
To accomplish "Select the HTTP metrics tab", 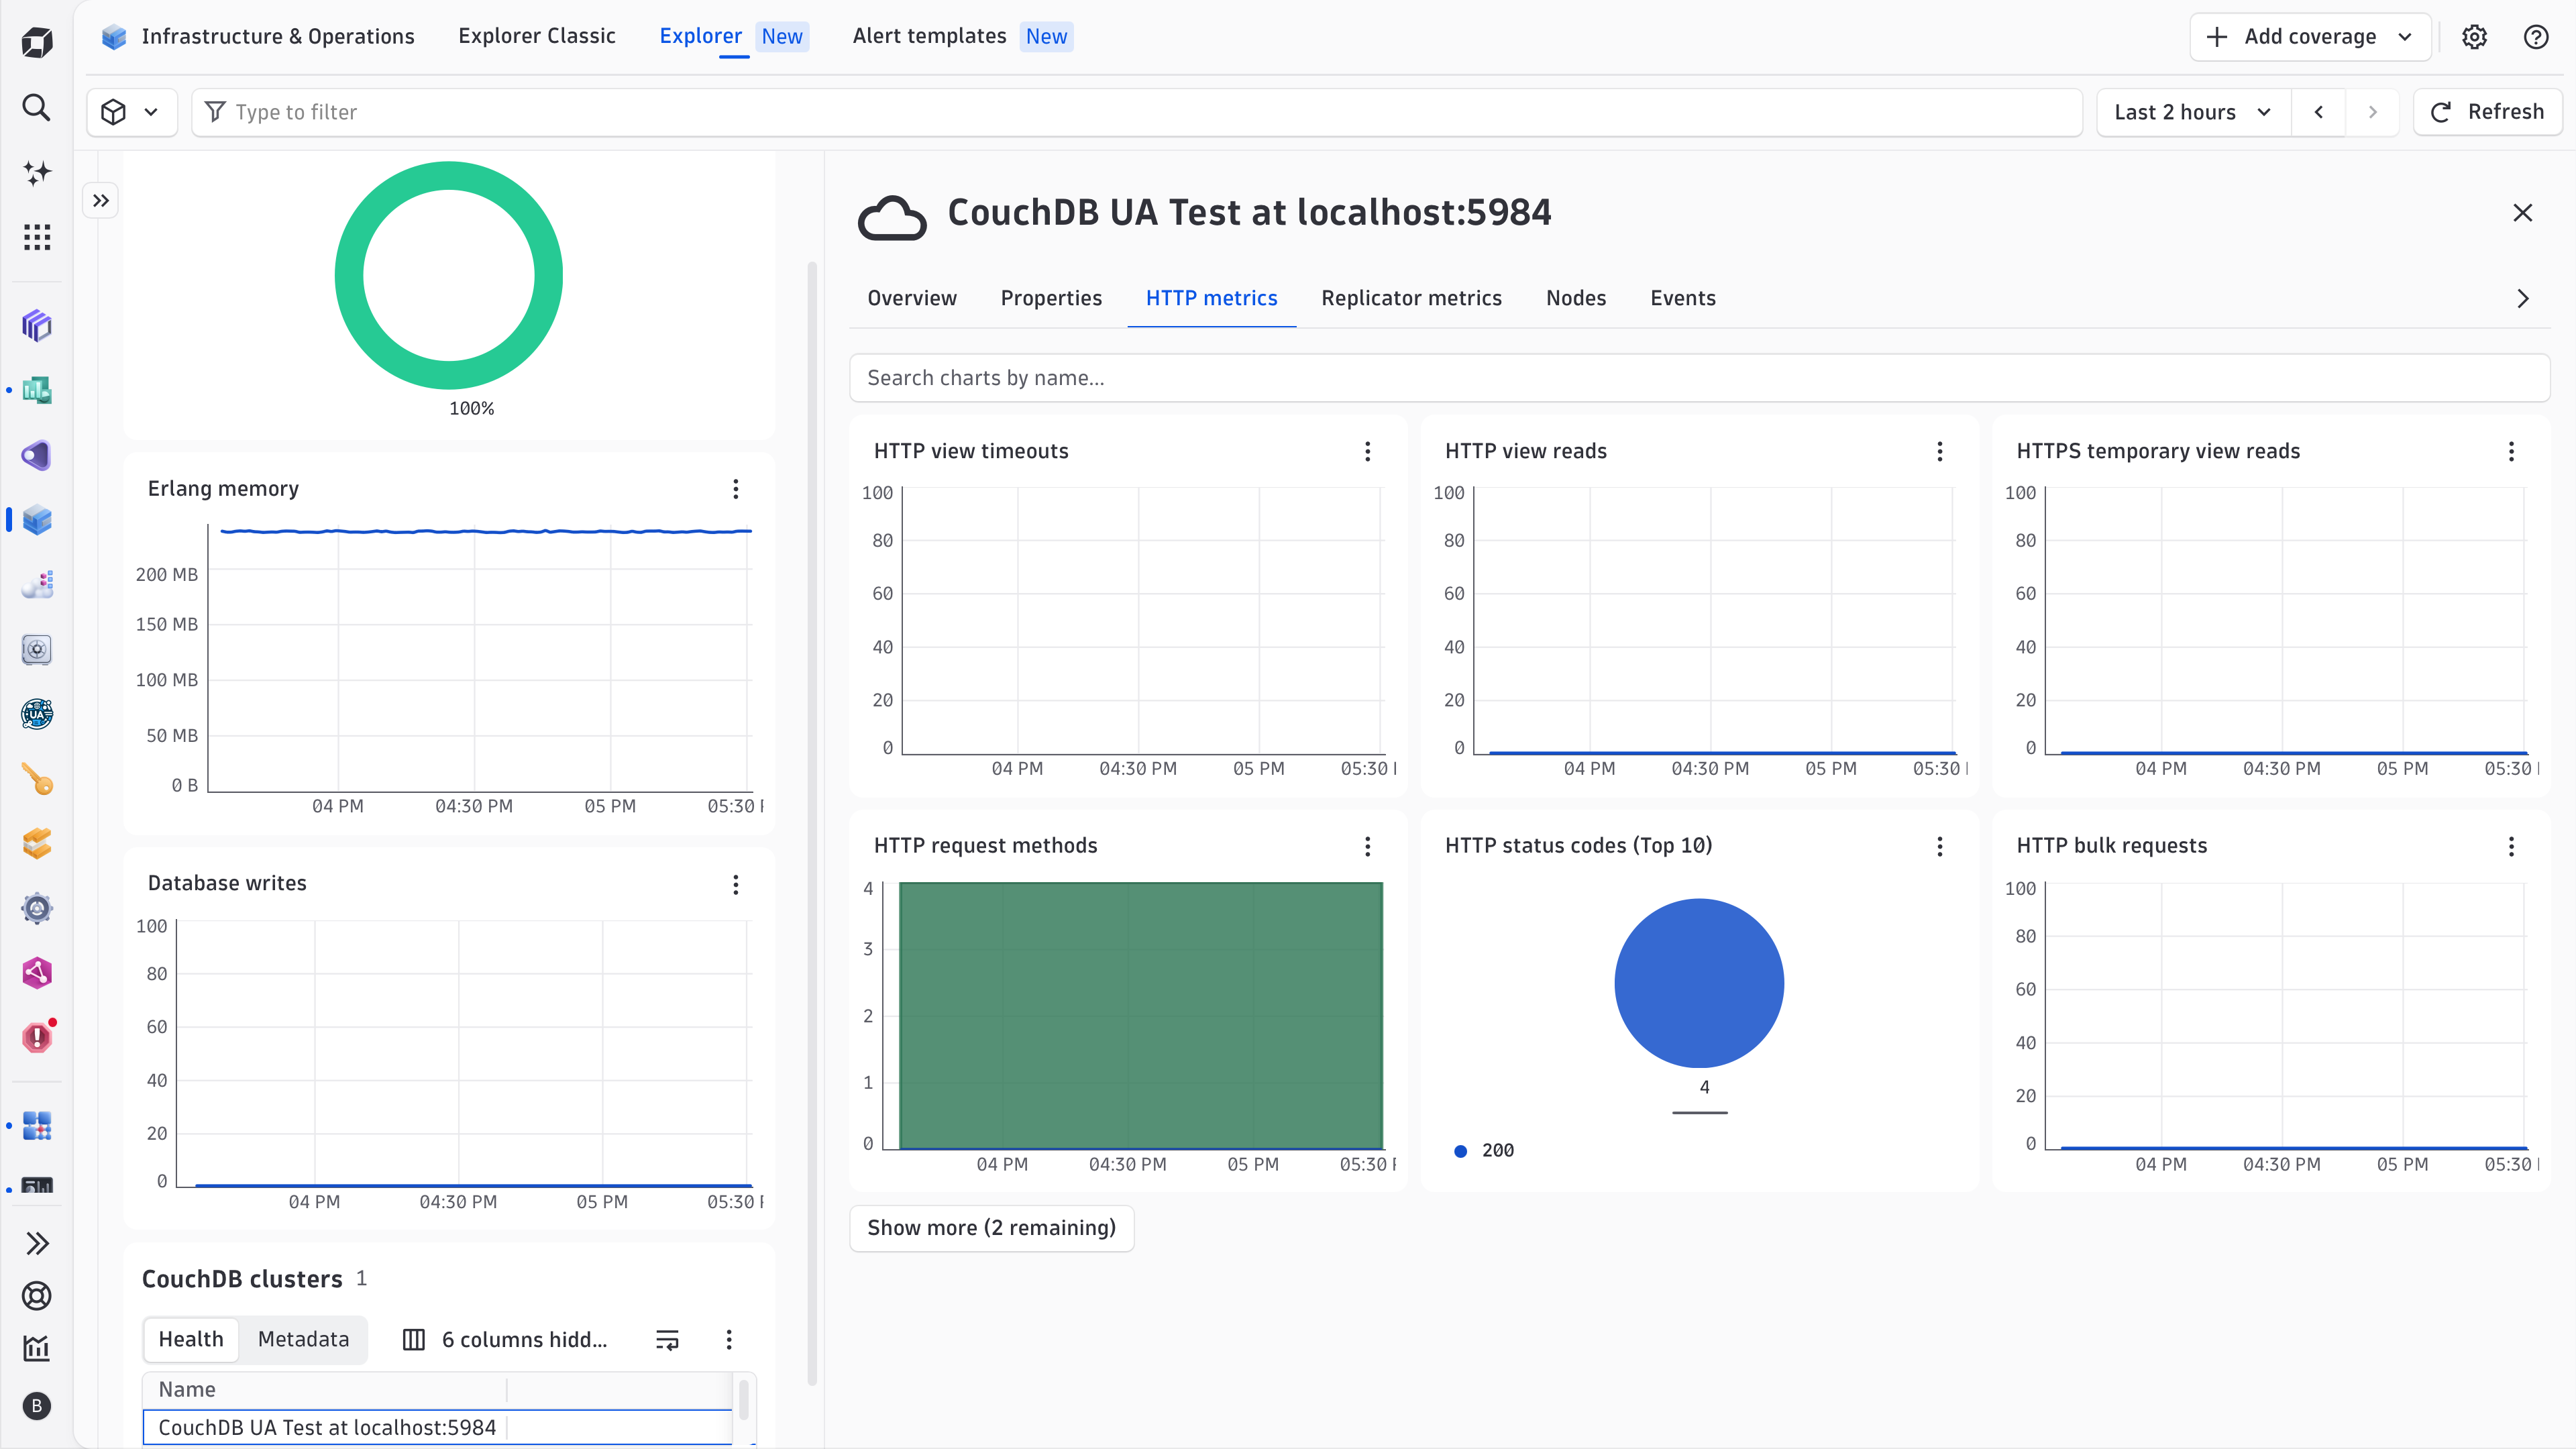I will tap(1211, 298).
